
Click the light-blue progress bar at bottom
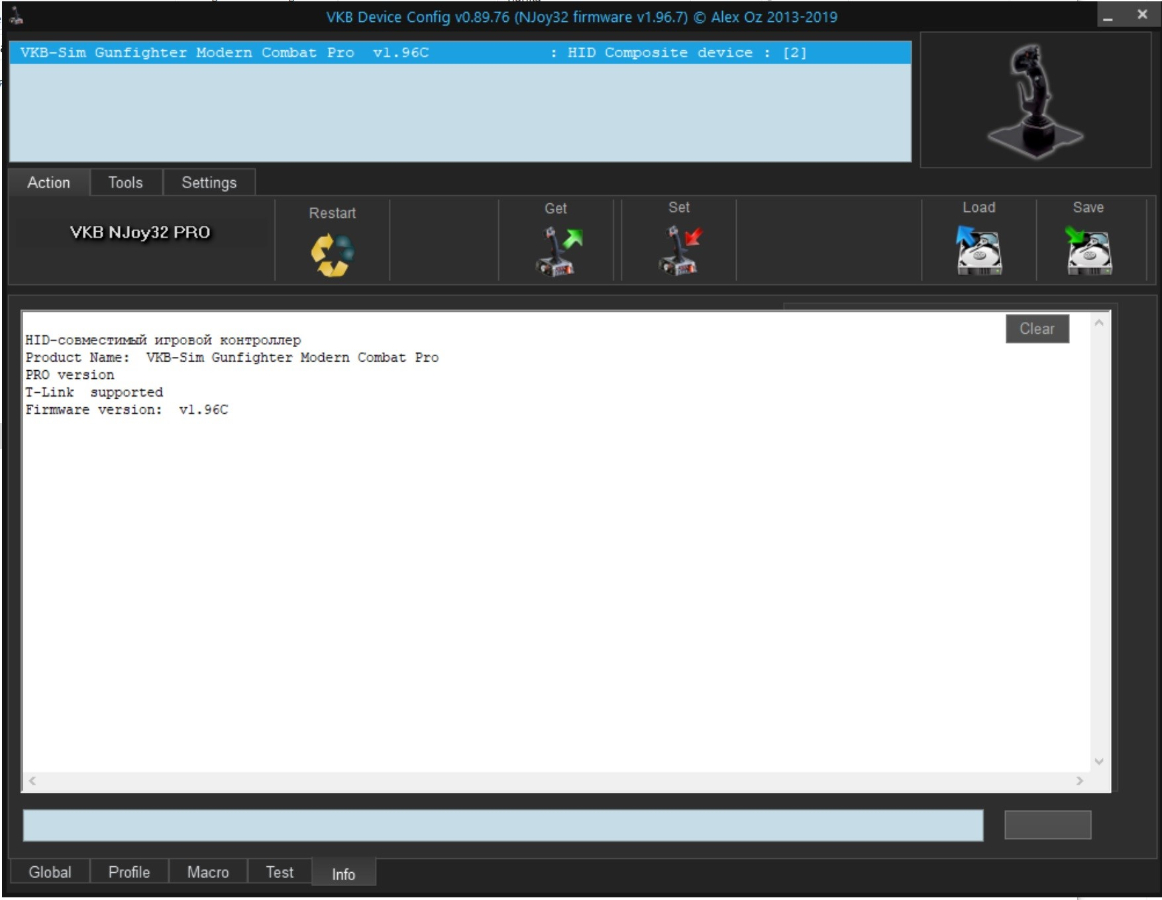point(503,825)
